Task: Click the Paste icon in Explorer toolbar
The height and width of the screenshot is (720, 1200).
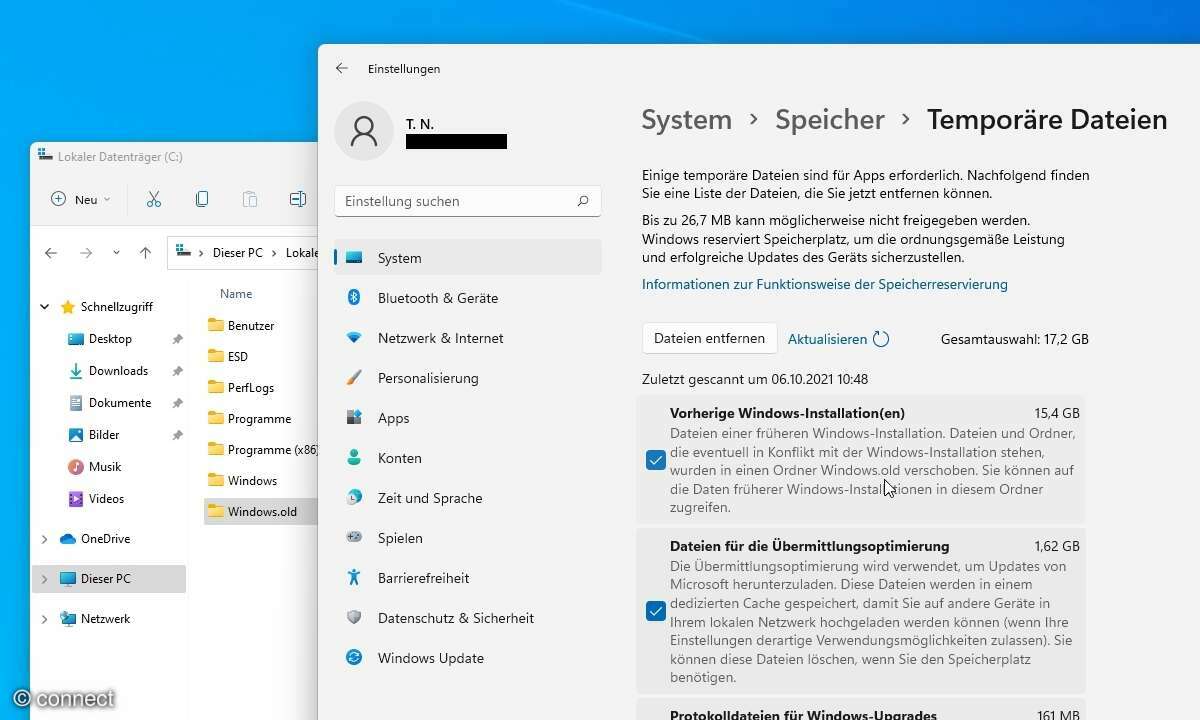Action: point(250,199)
